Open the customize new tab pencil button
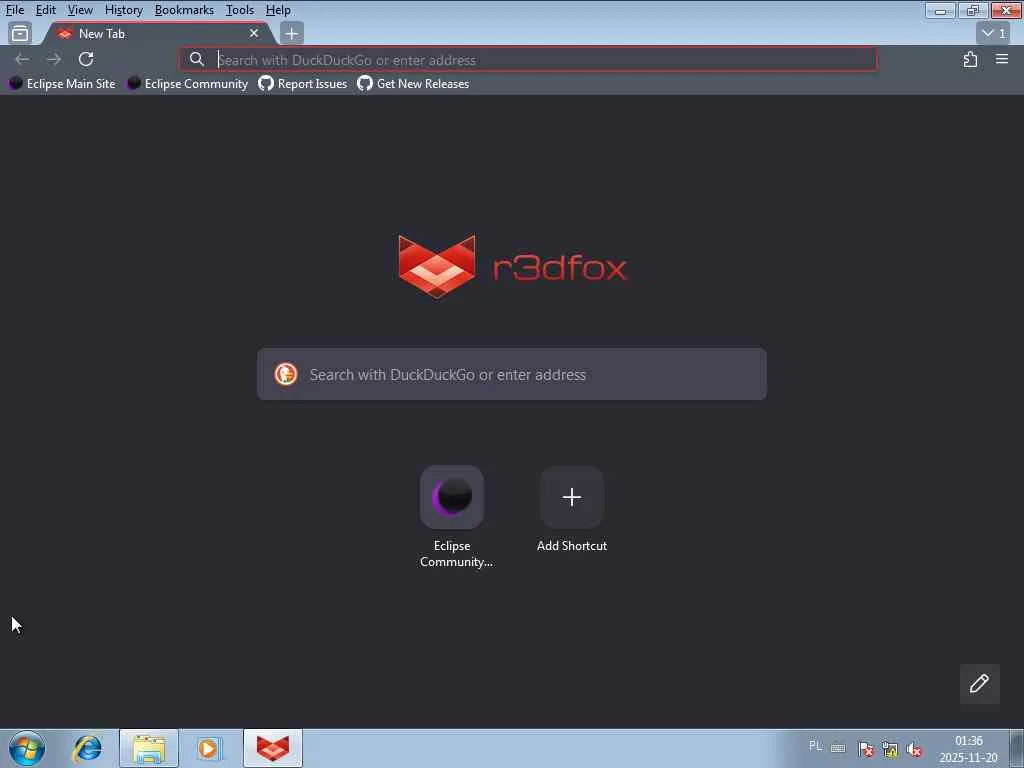Viewport: 1024px width, 768px height. 979,684
